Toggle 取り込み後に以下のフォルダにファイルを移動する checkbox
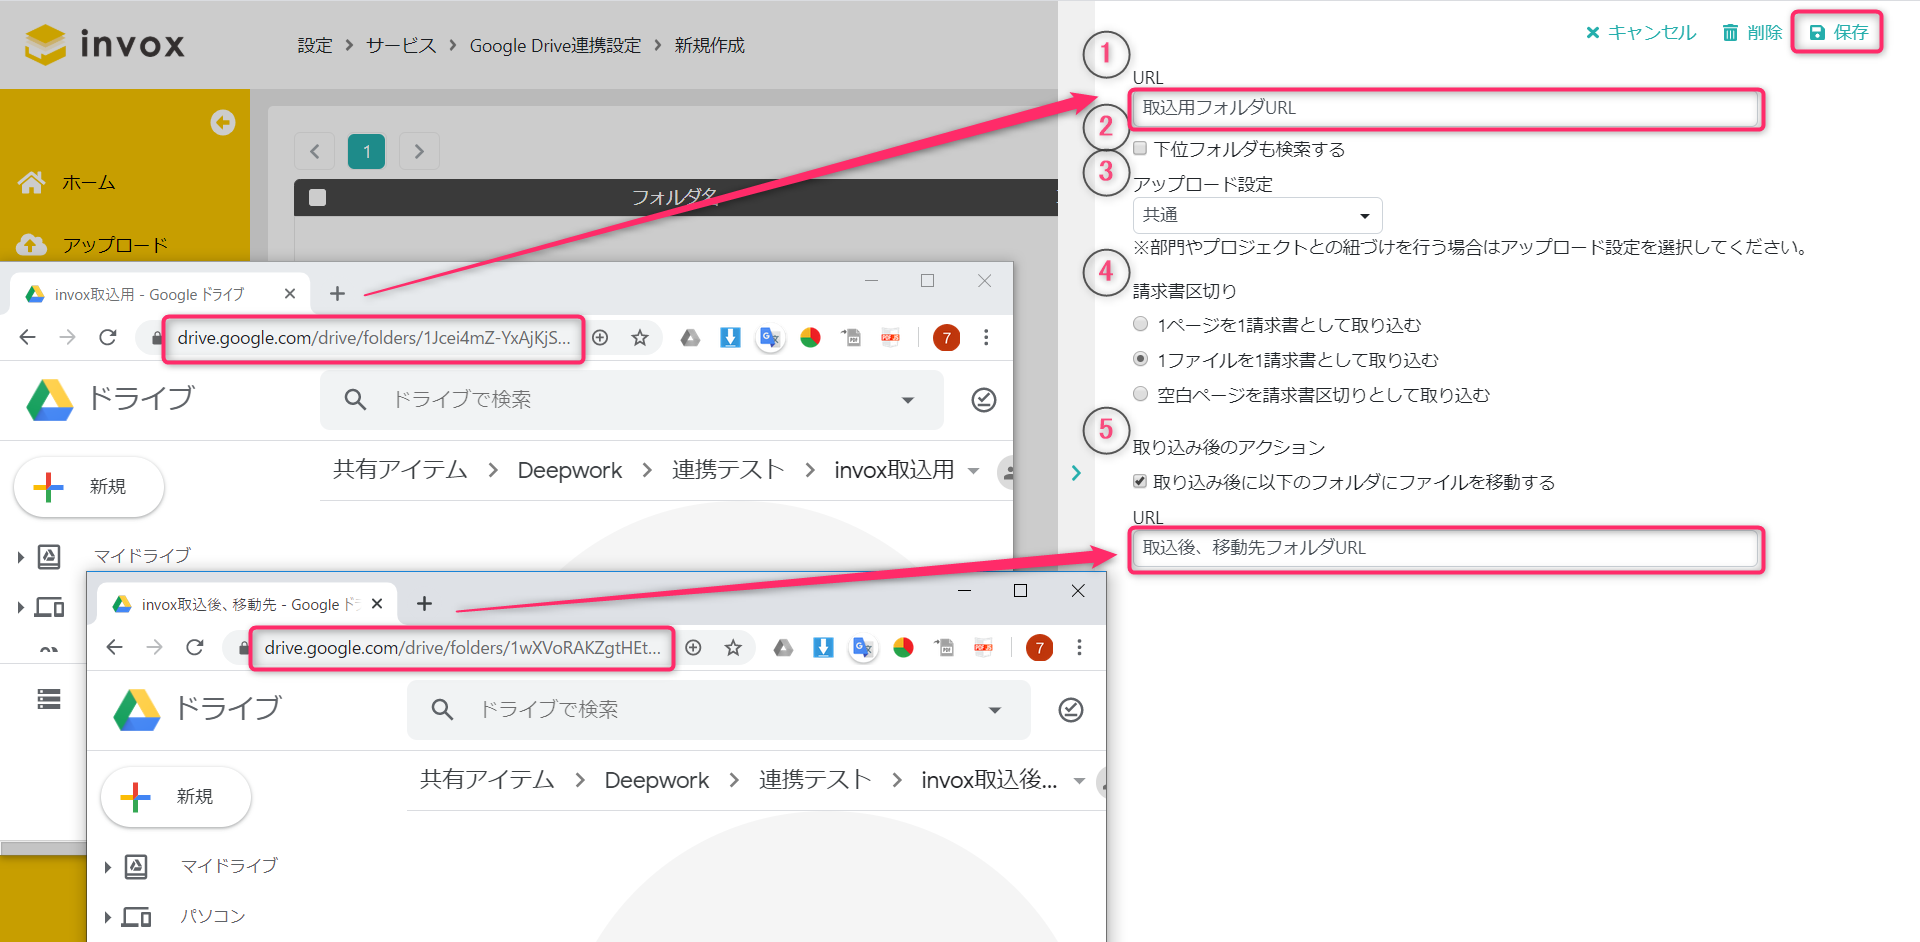Screen dimensions: 1920x942 point(1140,481)
